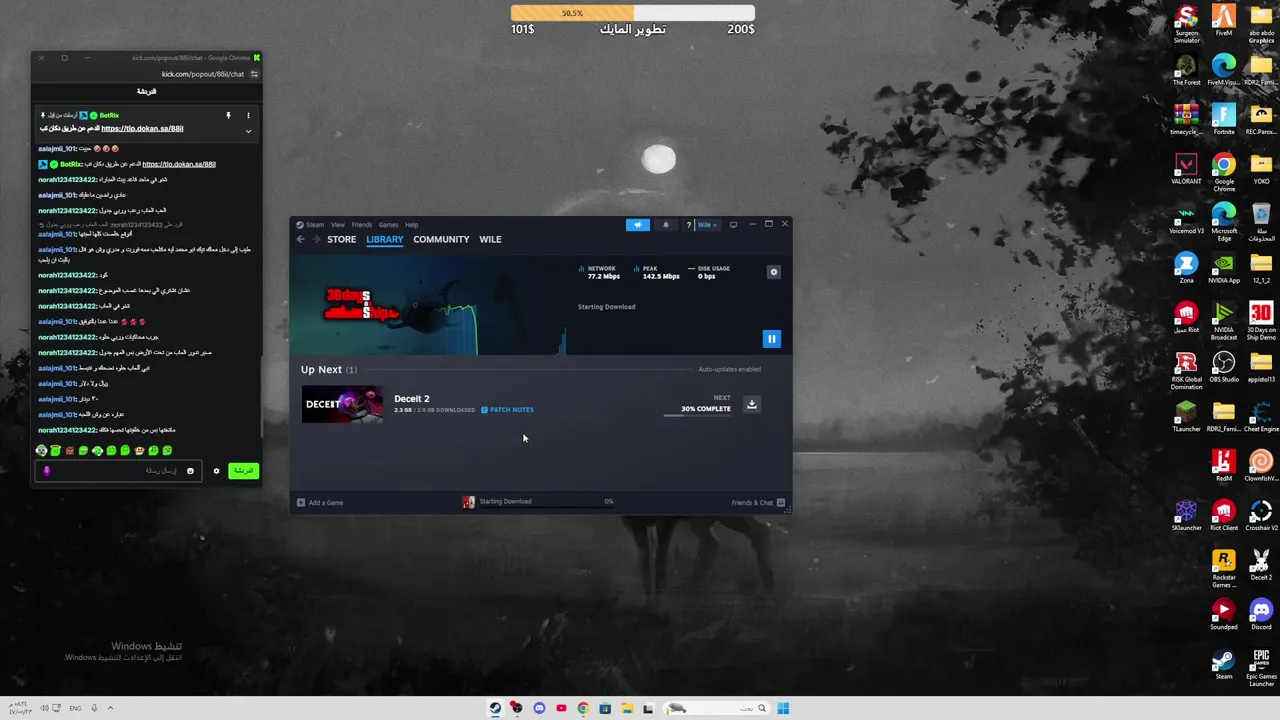Open Voicemod V3 desktop shortcut

click(1186, 218)
